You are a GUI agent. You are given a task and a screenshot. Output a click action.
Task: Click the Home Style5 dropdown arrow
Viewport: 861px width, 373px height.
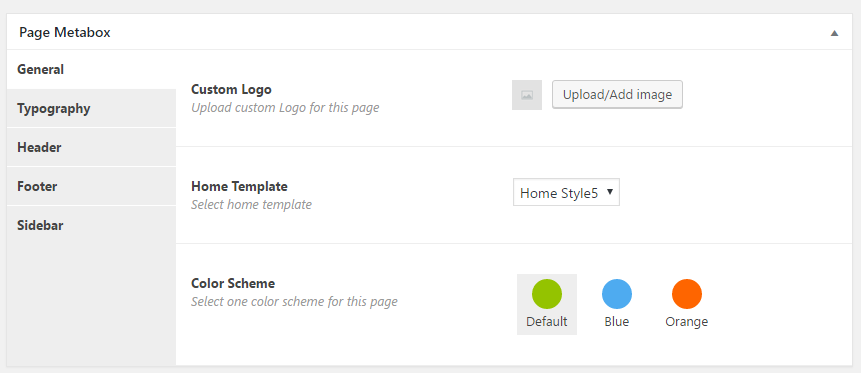point(610,192)
